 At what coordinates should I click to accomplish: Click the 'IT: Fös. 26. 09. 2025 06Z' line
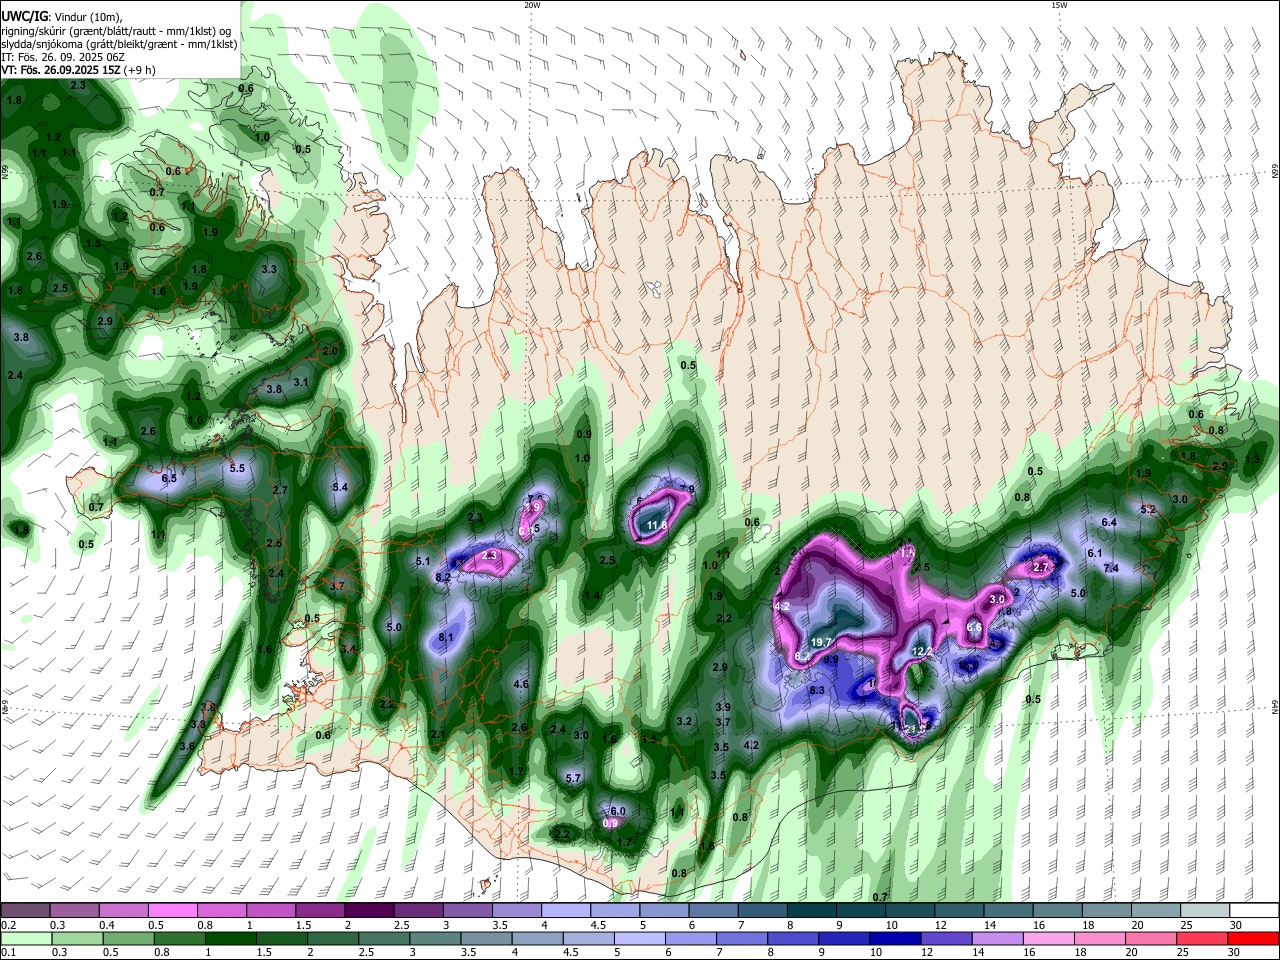click(x=64, y=57)
